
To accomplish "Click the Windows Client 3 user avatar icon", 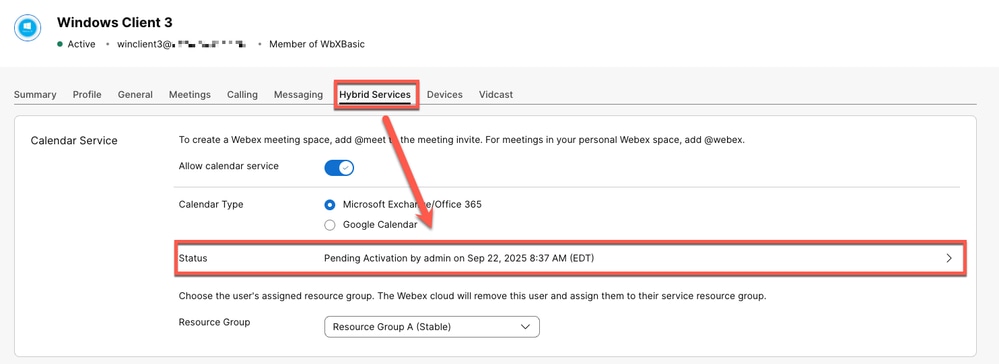I will pos(27,28).
